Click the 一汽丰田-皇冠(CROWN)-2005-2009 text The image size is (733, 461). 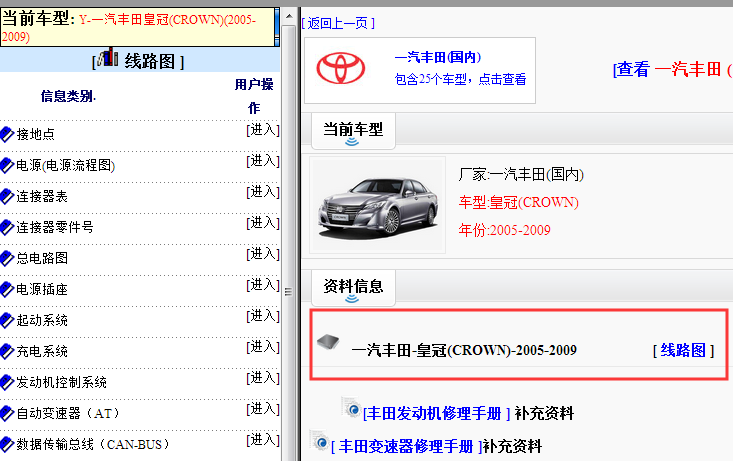pos(464,350)
